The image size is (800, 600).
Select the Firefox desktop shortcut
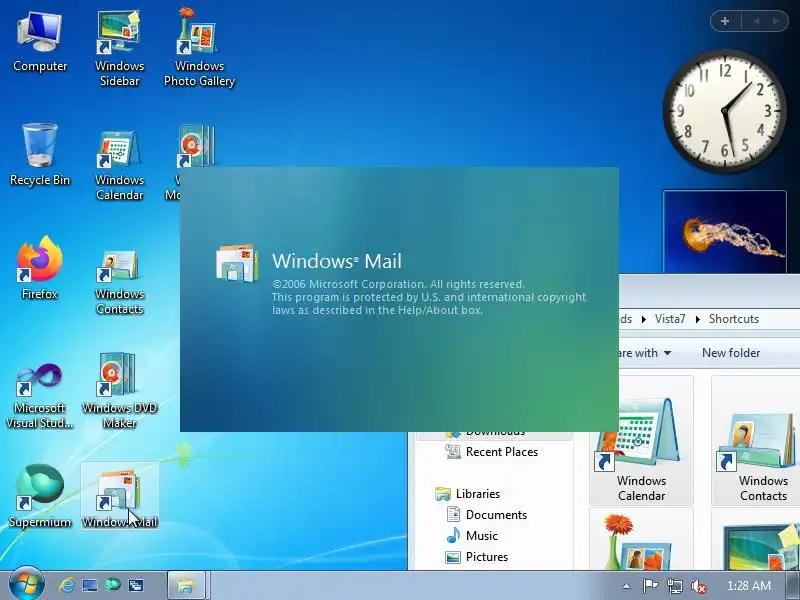(40, 268)
